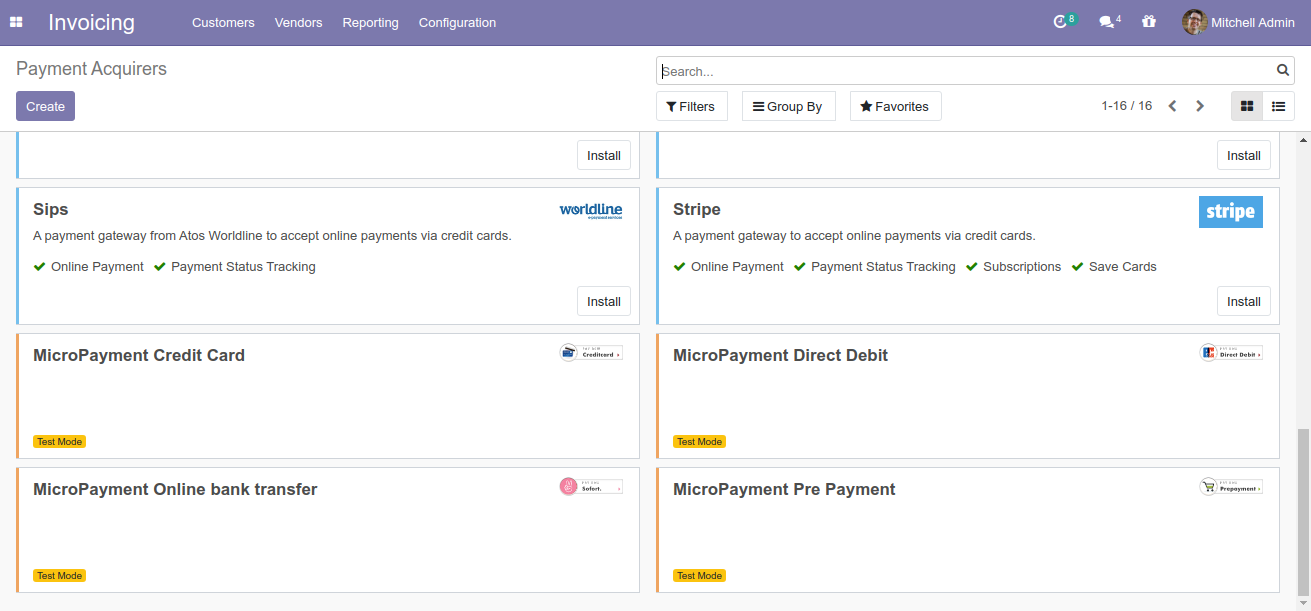The width and height of the screenshot is (1311, 611).
Task: Open the Group By dropdown
Action: click(788, 106)
